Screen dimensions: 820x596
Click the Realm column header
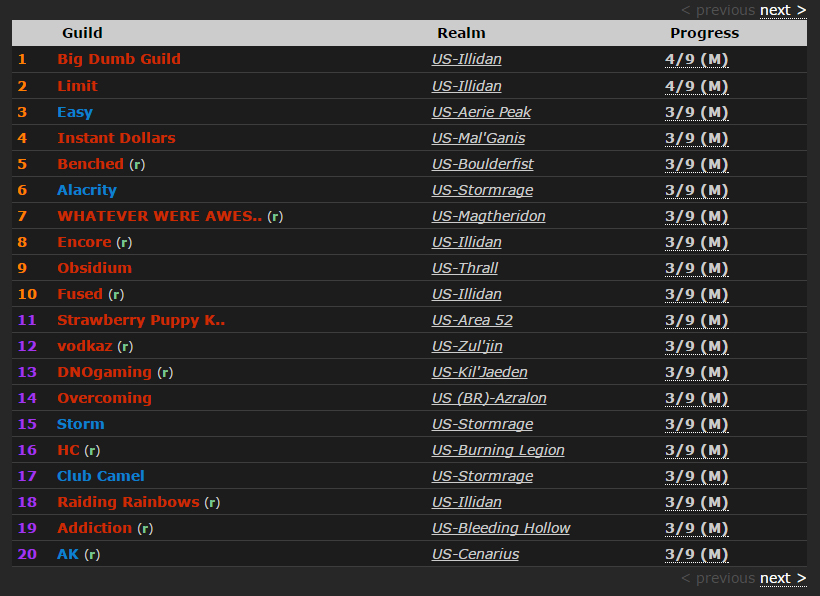[x=461, y=33]
